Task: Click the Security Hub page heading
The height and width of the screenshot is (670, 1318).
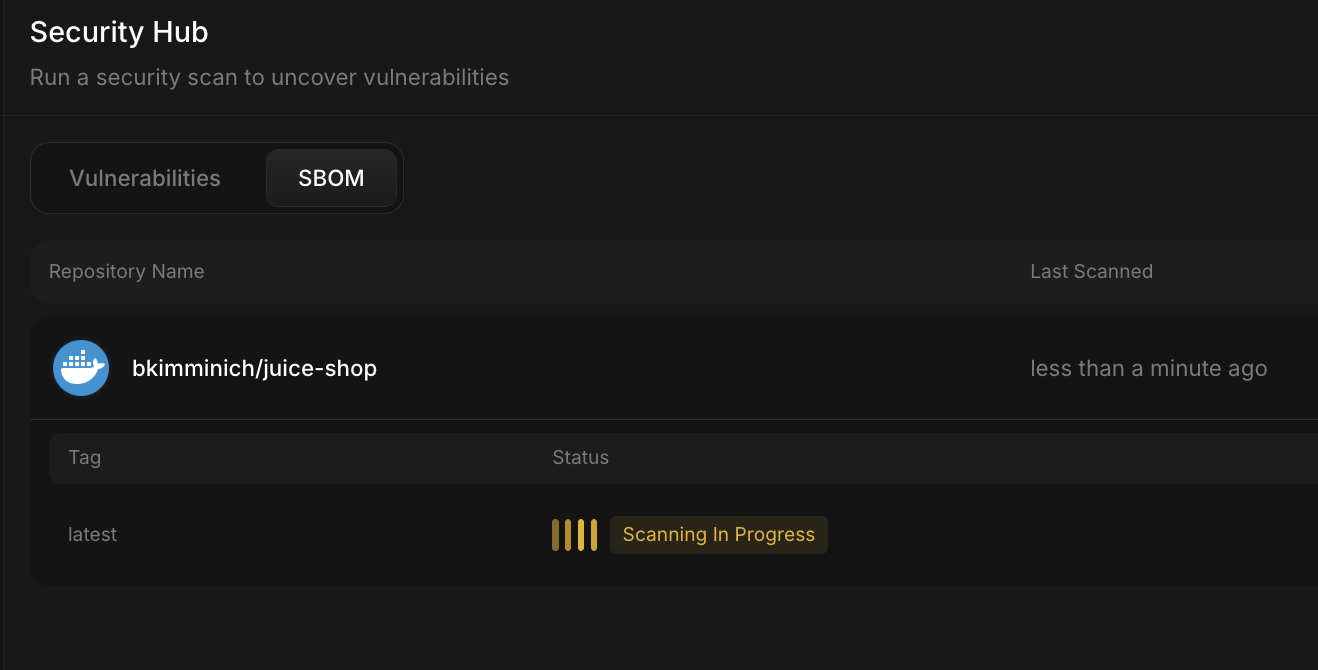Action: (119, 31)
